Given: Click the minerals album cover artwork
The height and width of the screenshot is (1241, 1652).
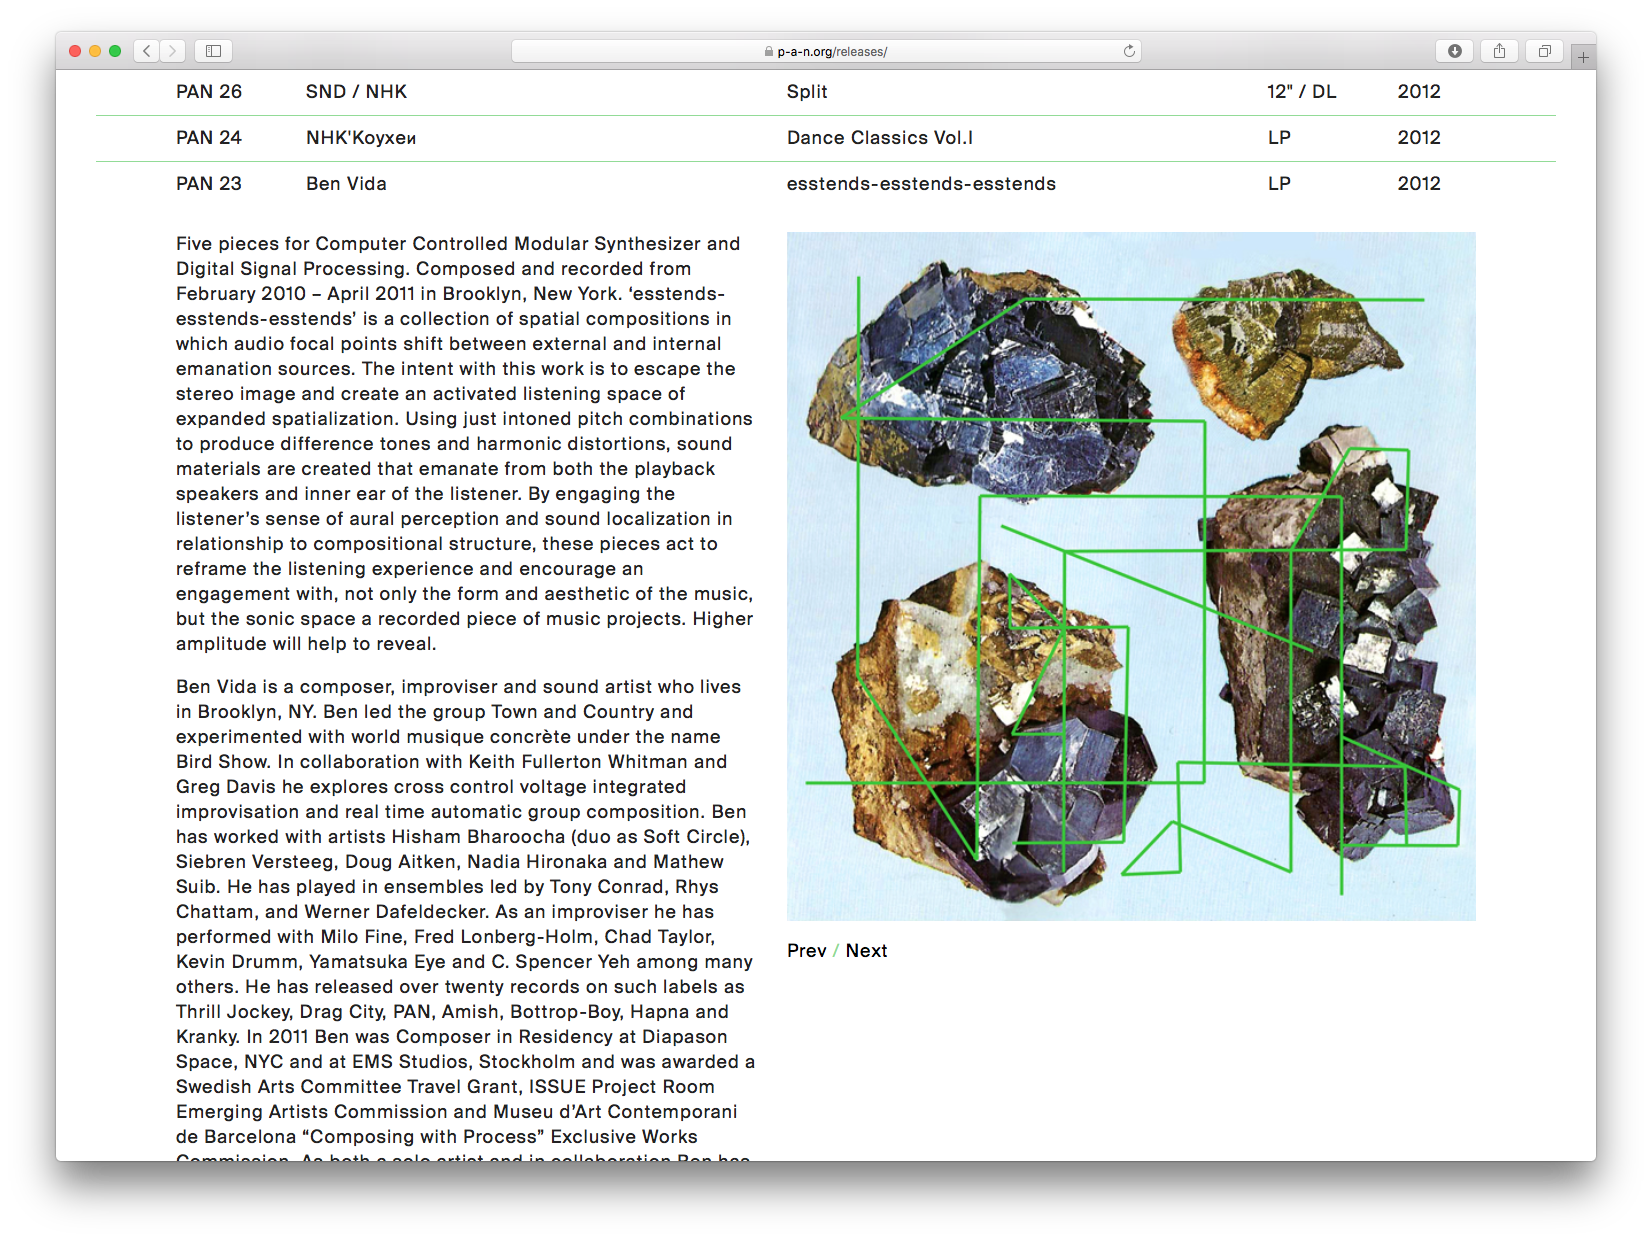Looking at the screenshot, I should (1130, 576).
